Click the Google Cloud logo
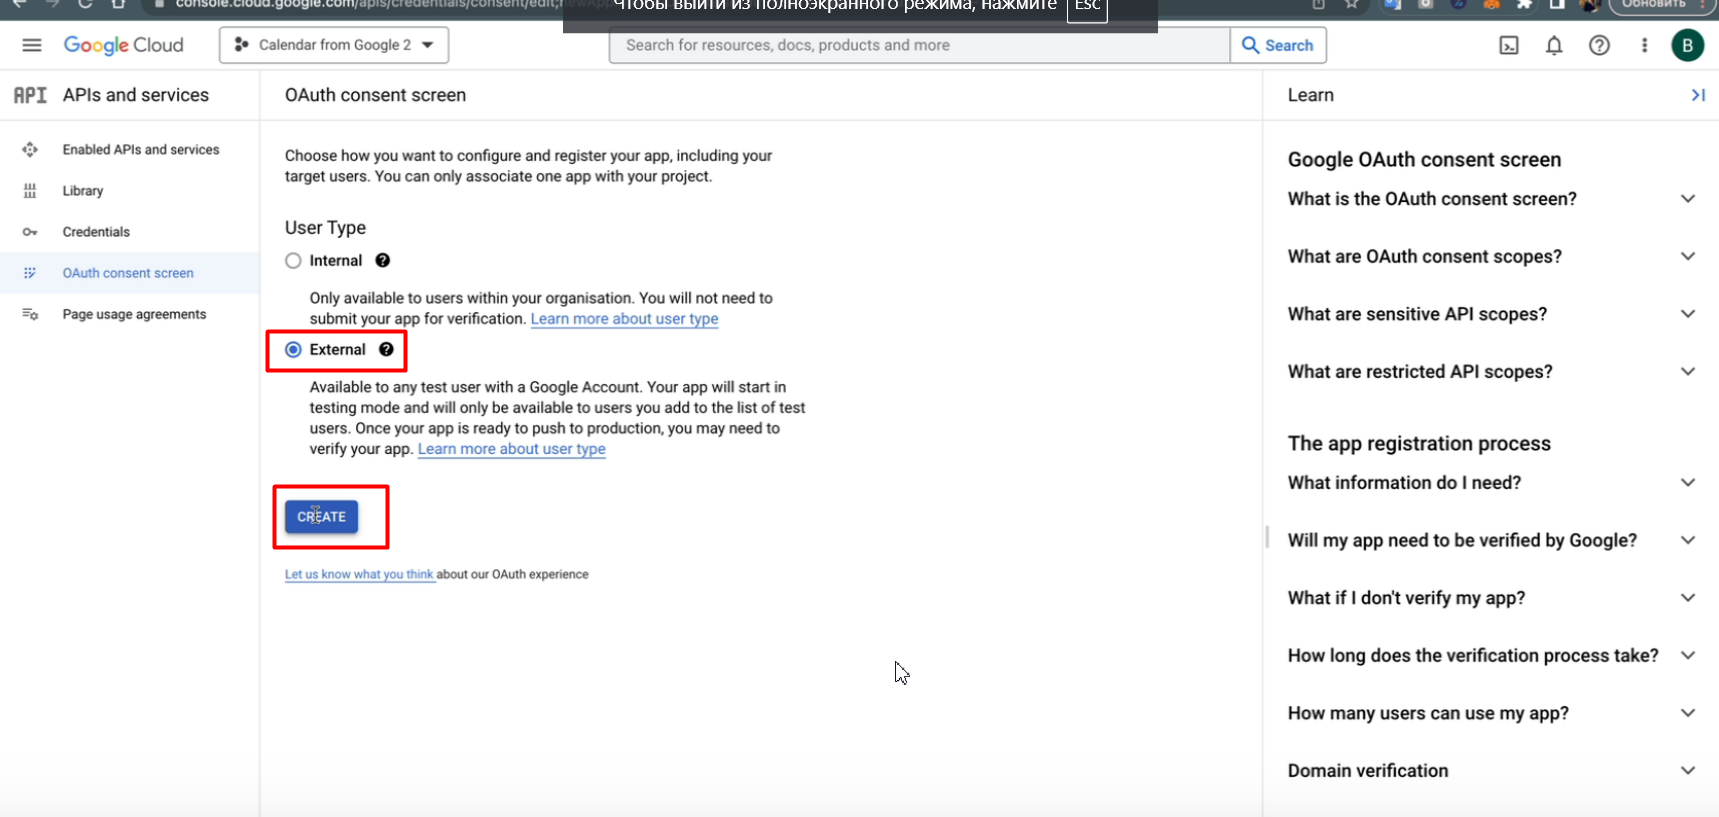 [123, 45]
